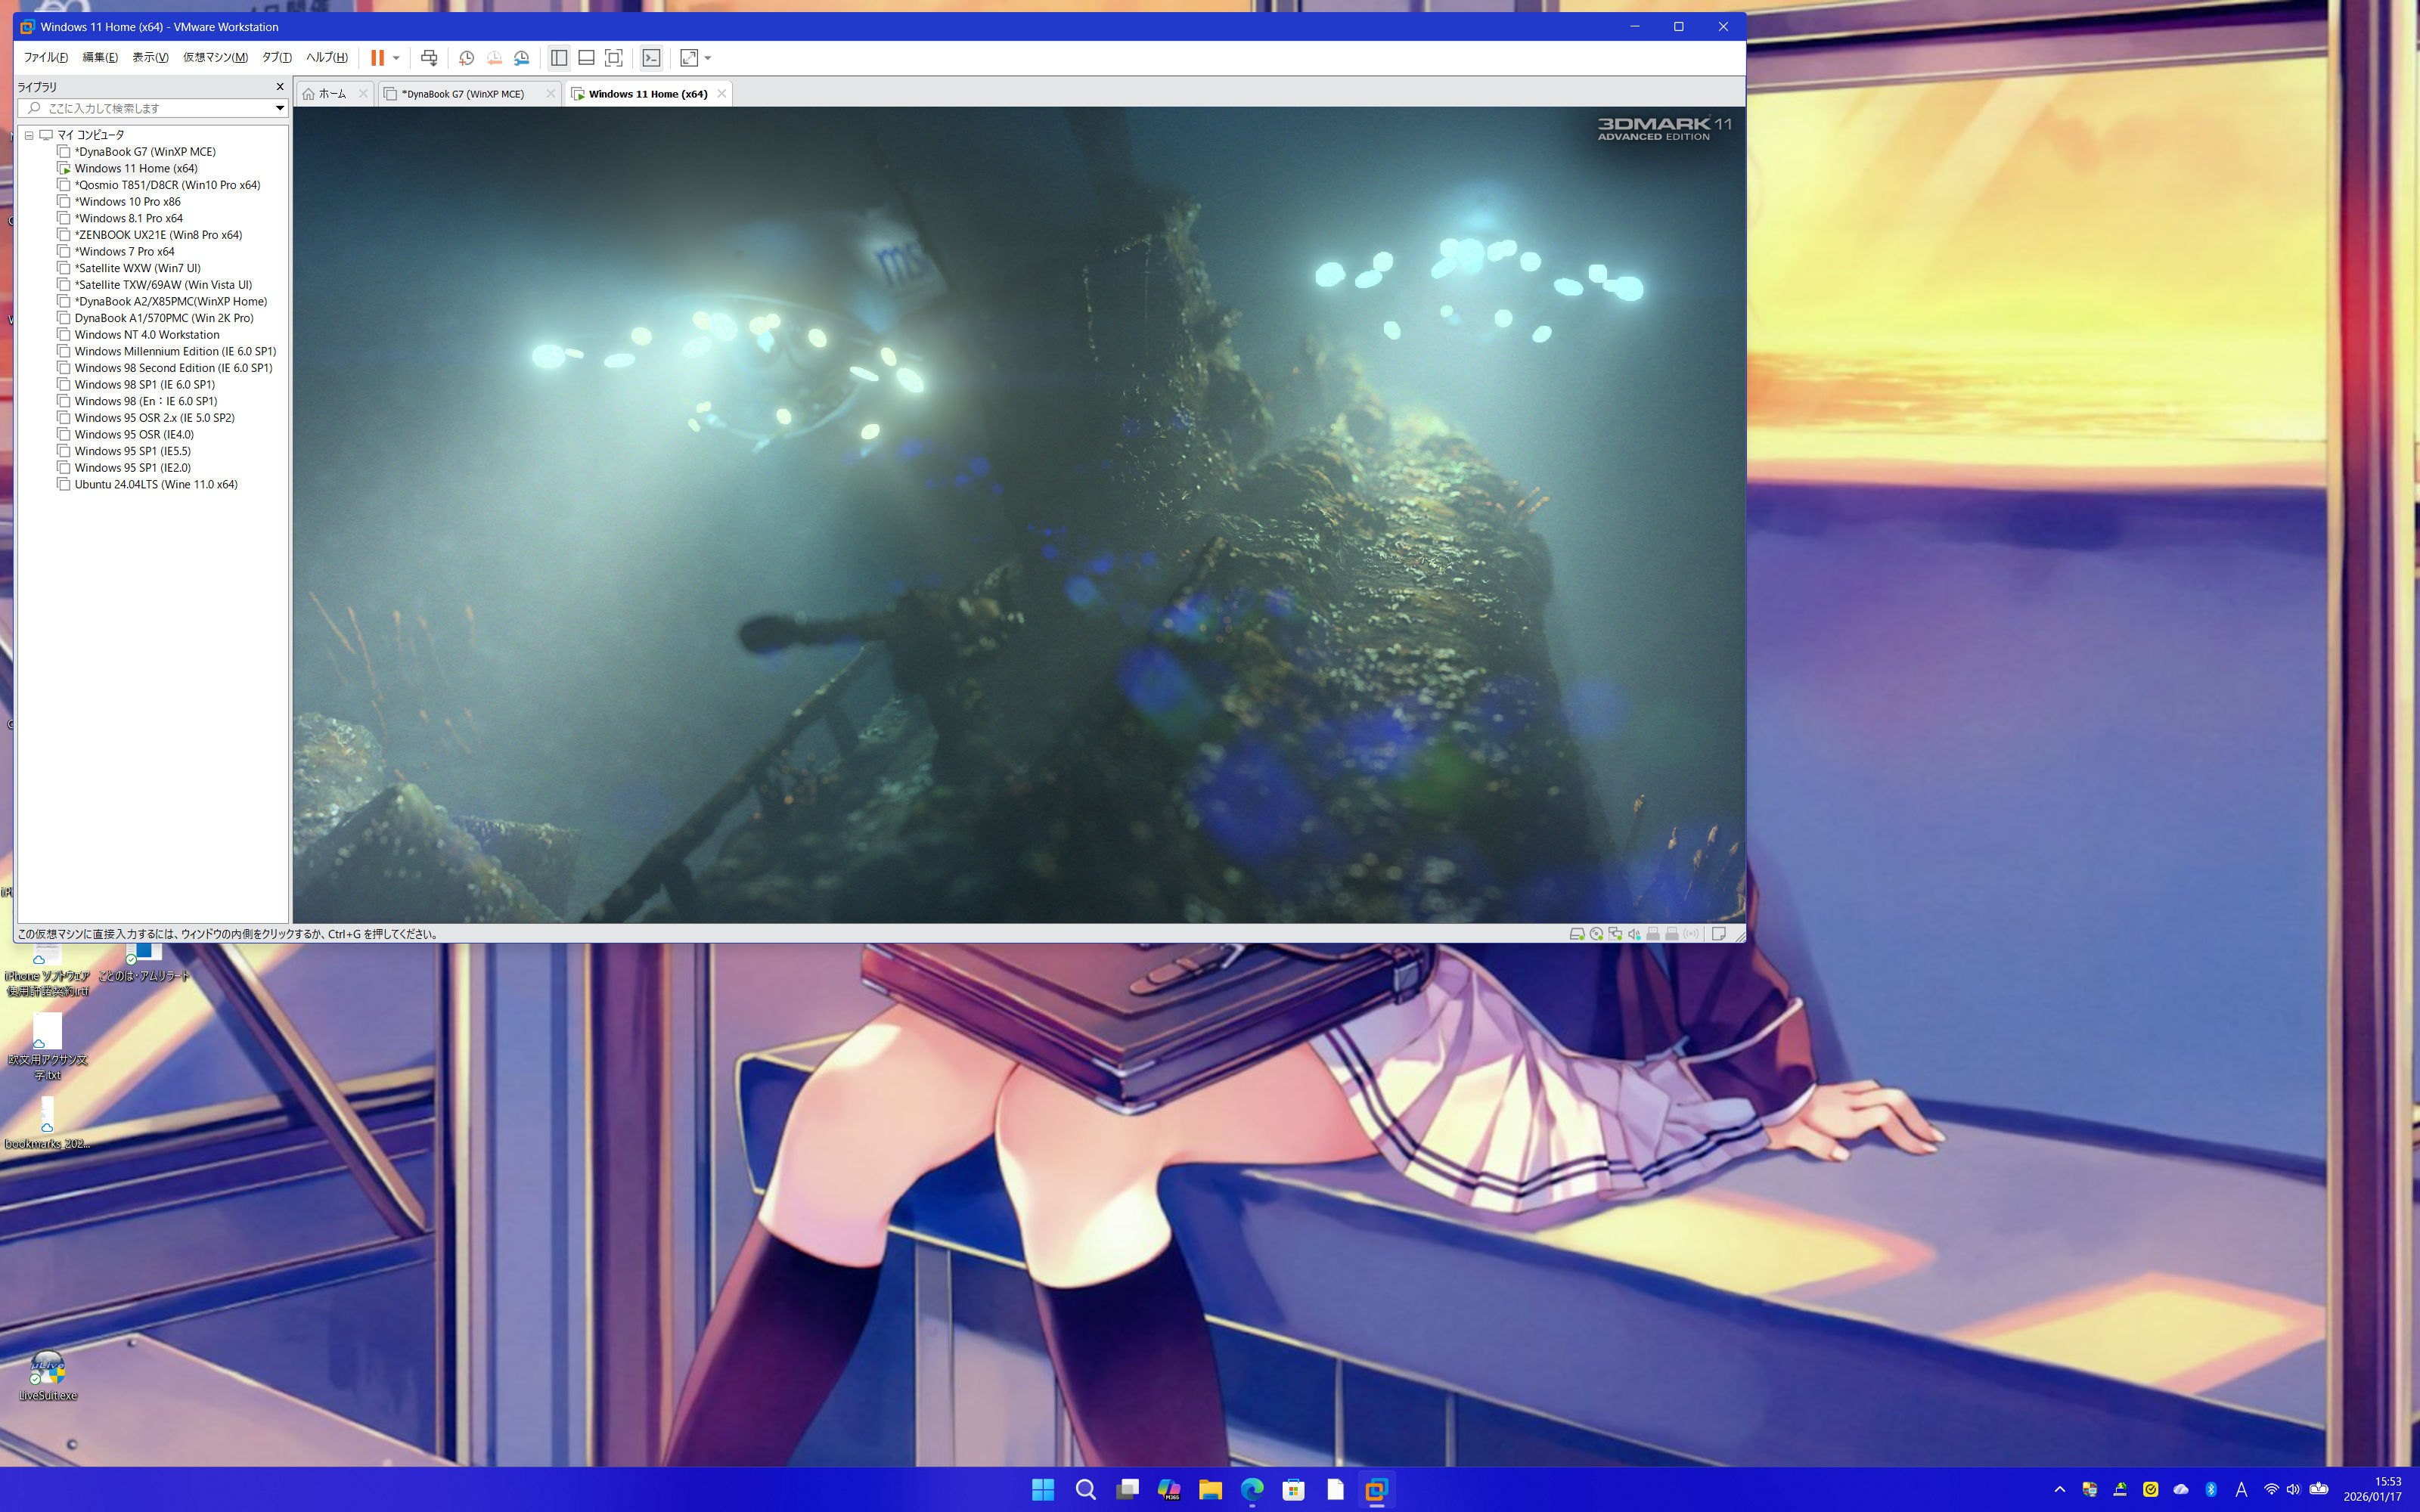Click the Revert to snapshot icon
Screen dimensions: 2420x1512
click(x=494, y=58)
